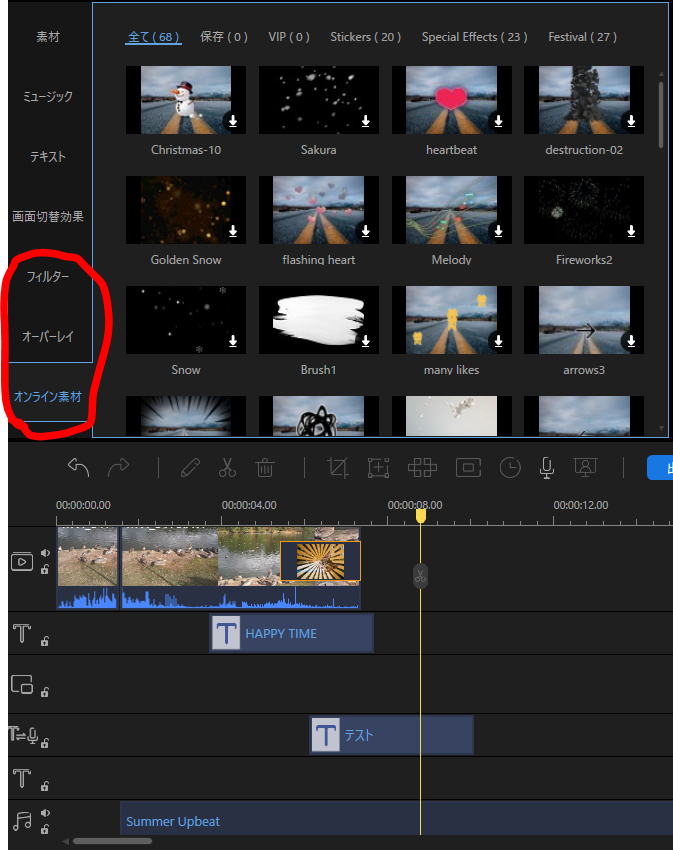Viewport: 673px width, 850px height.
Task: Click the undo arrow in the toolbar
Action: [79, 467]
